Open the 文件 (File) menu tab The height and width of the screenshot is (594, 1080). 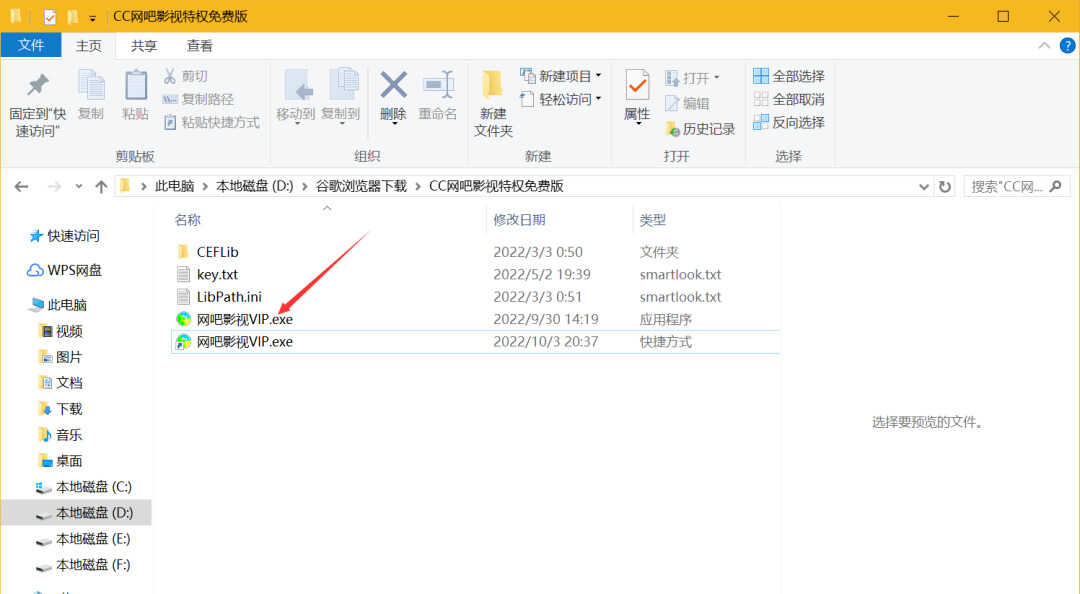(x=31, y=45)
